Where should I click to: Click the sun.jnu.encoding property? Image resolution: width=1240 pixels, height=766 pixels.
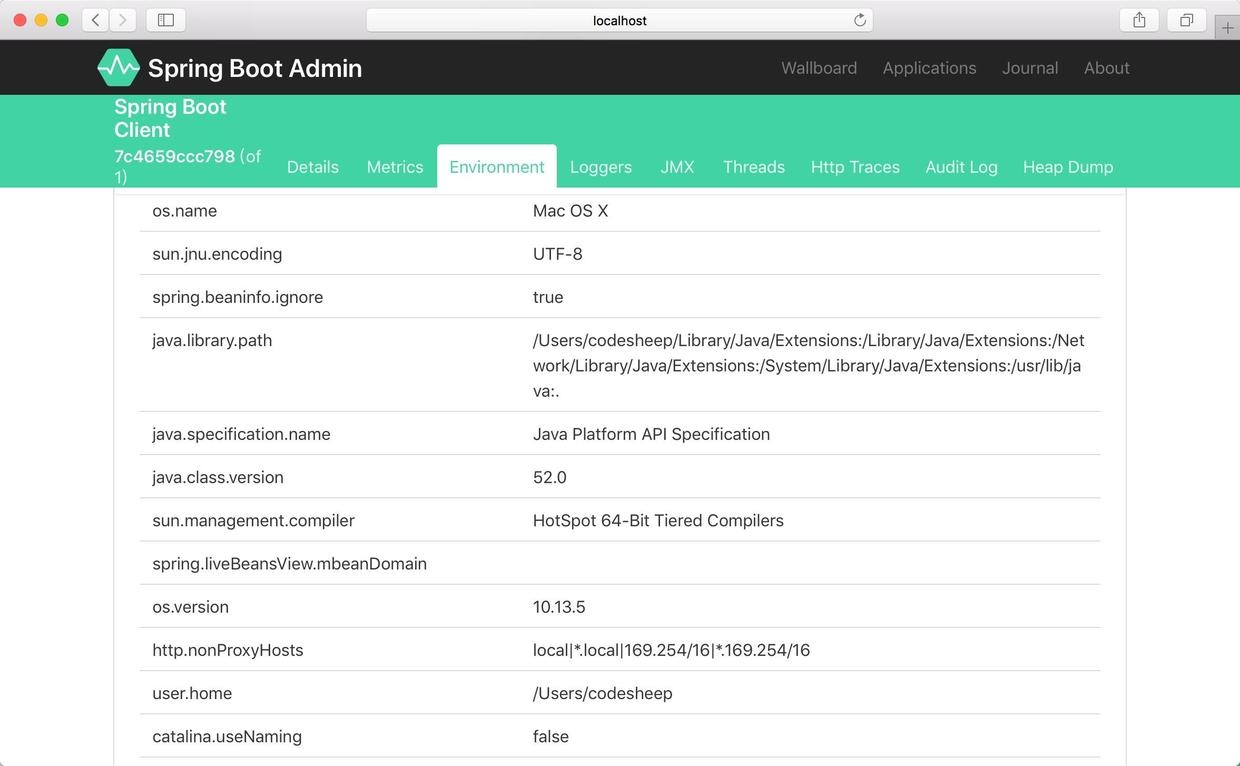point(217,254)
